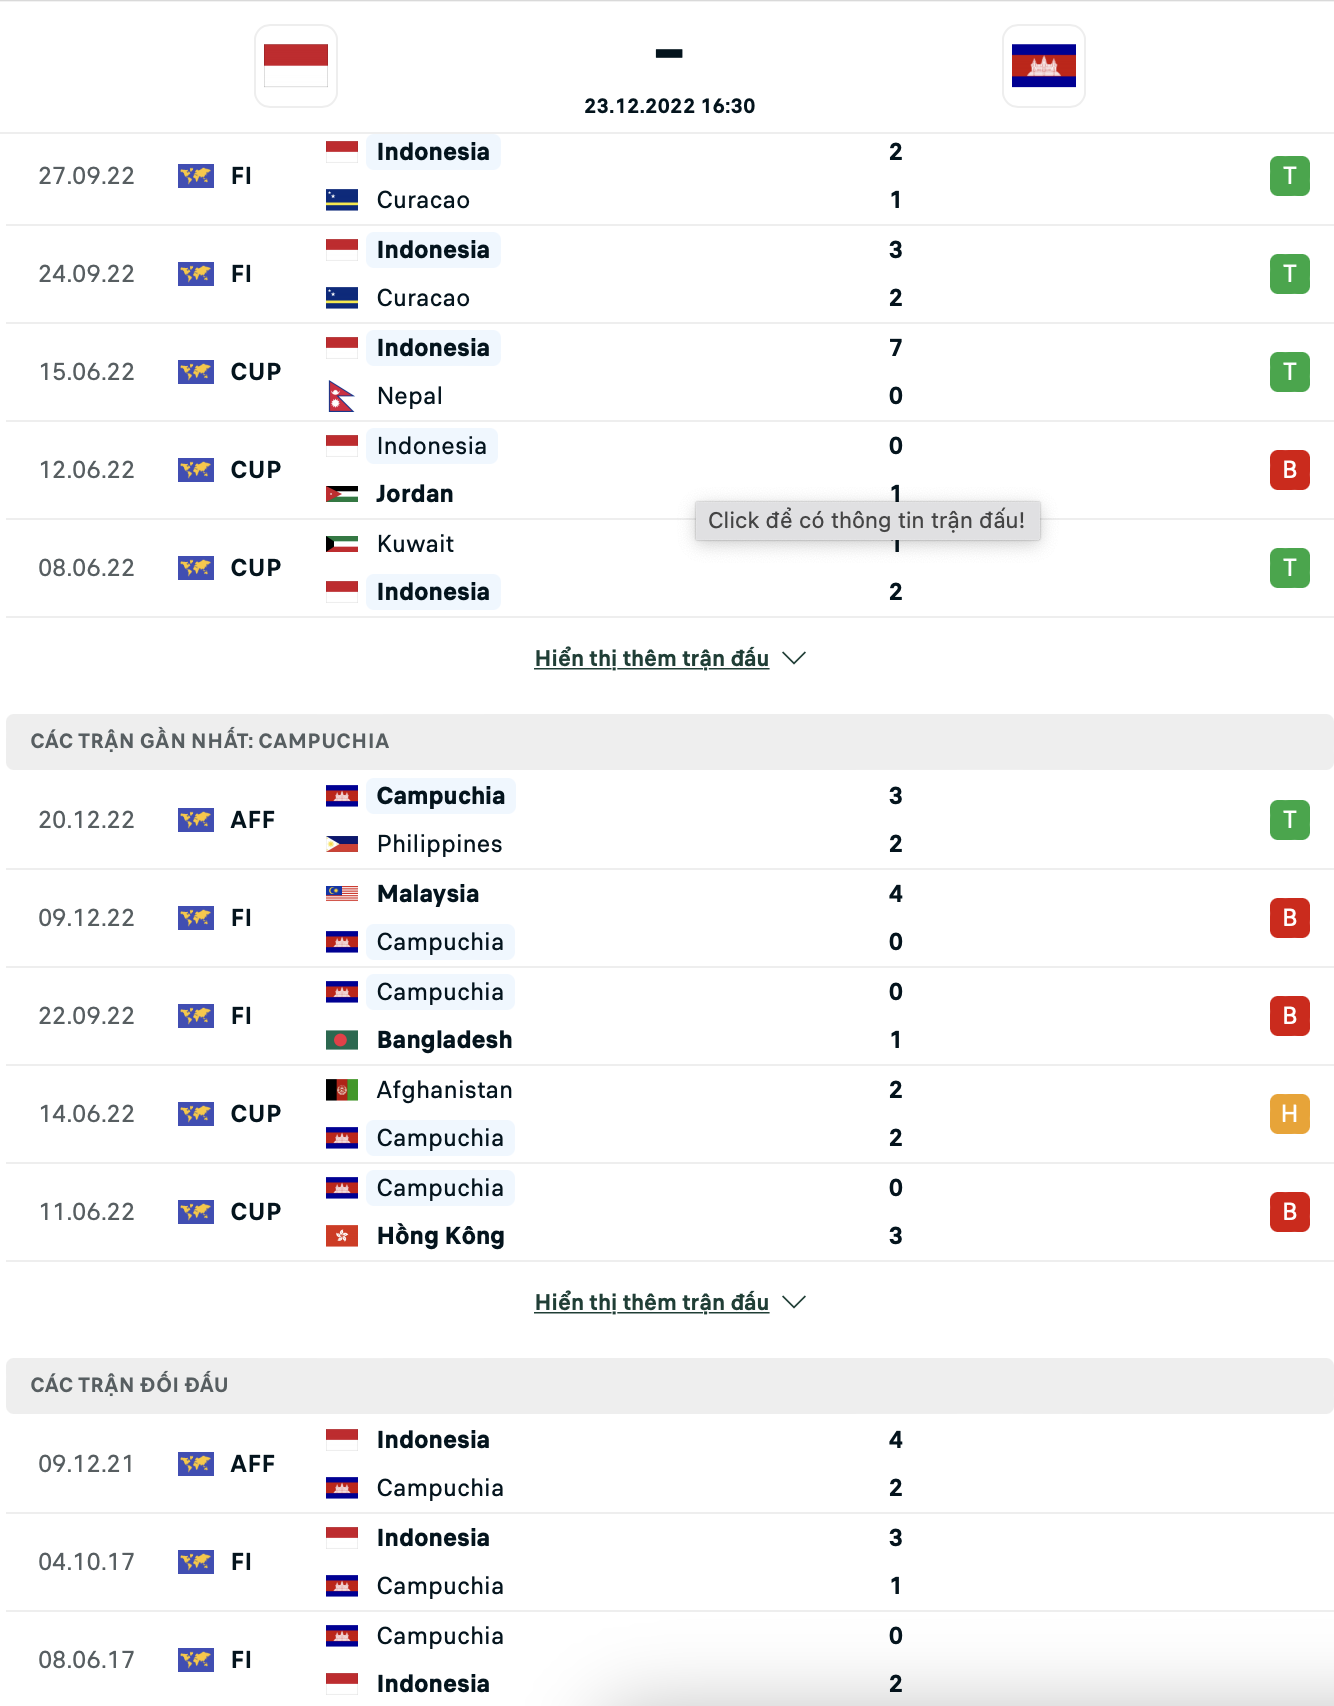Click the red B badge for Indonesia–Jordan match
Image resolution: width=1334 pixels, height=1706 pixels.
[1289, 470]
